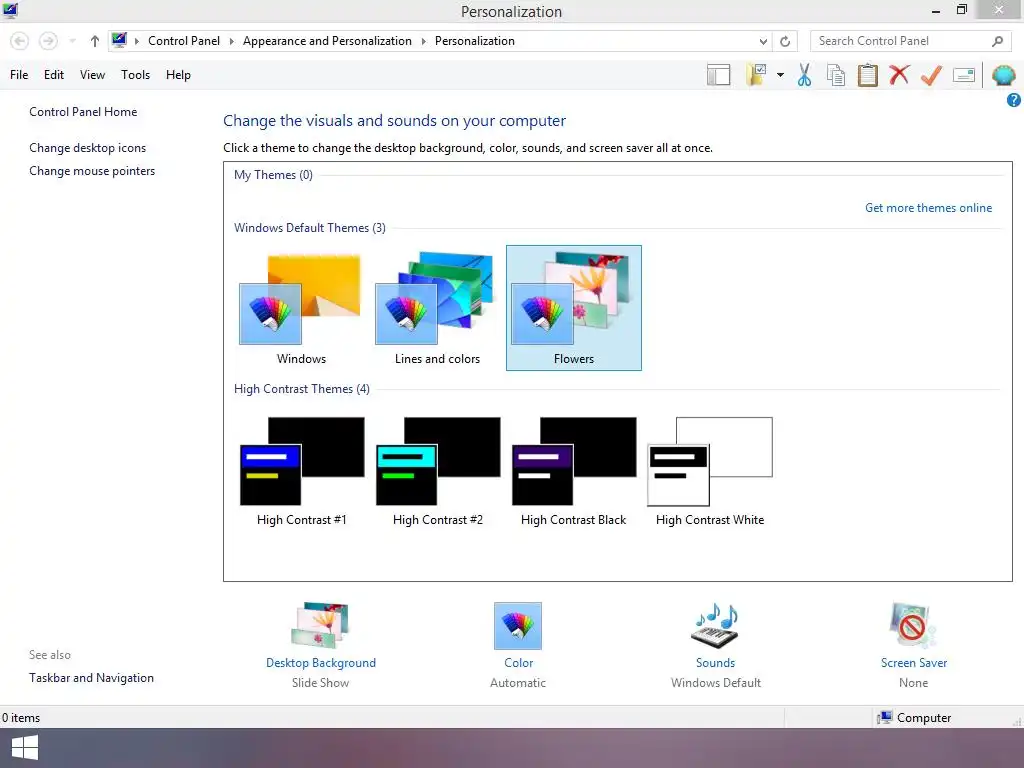Screen dimensions: 1024x768
Task: Click the Copy pages icon
Action: coord(836,75)
